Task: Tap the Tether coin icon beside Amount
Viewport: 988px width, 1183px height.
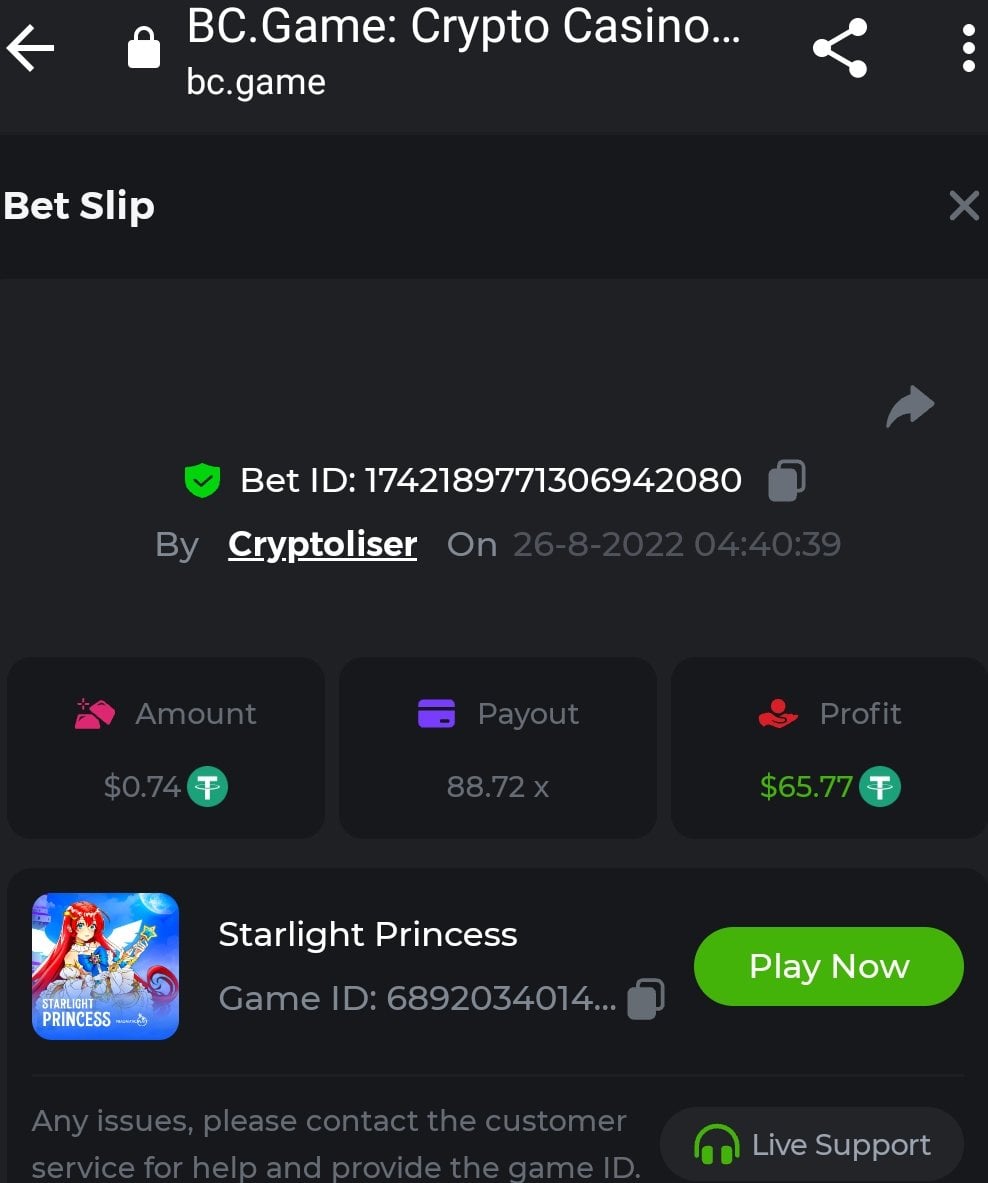Action: [208, 787]
